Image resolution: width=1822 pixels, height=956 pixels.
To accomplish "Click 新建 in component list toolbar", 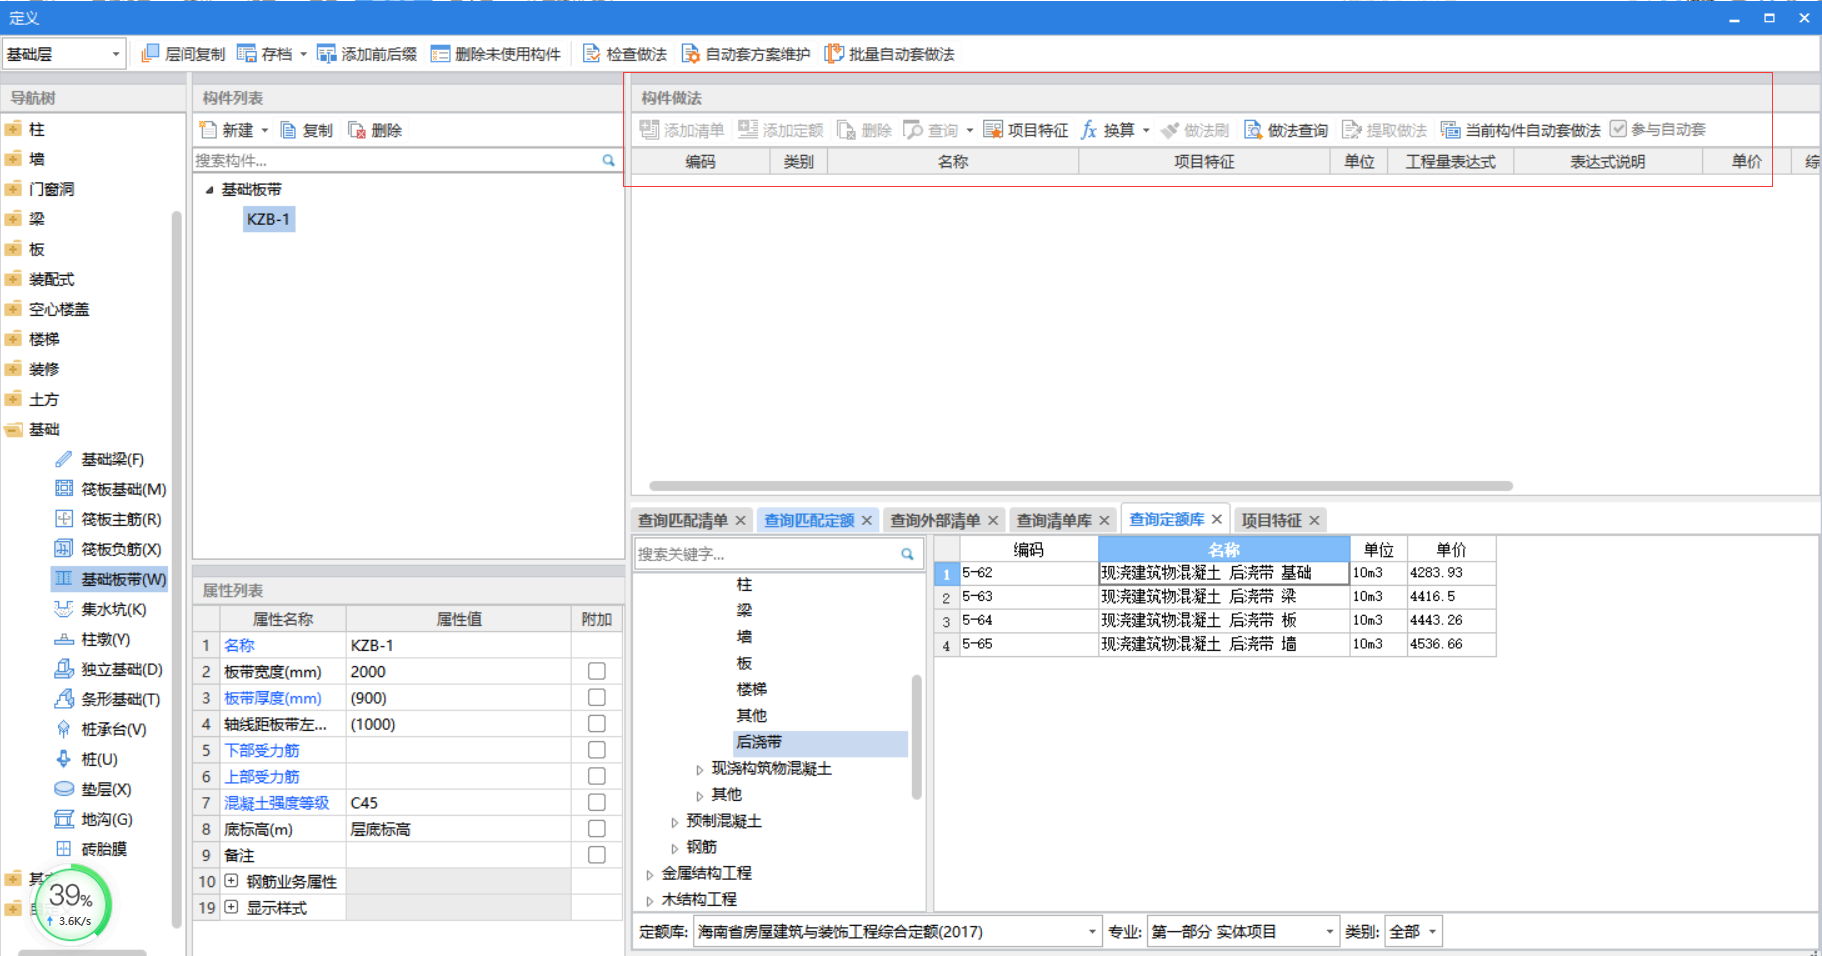I will coord(237,130).
